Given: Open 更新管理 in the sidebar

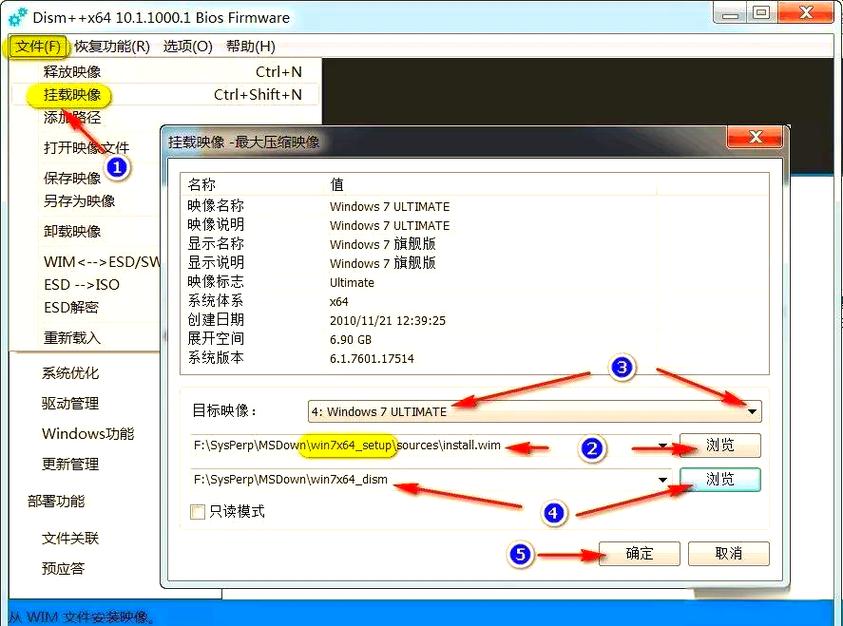Looking at the screenshot, I should [x=70, y=464].
